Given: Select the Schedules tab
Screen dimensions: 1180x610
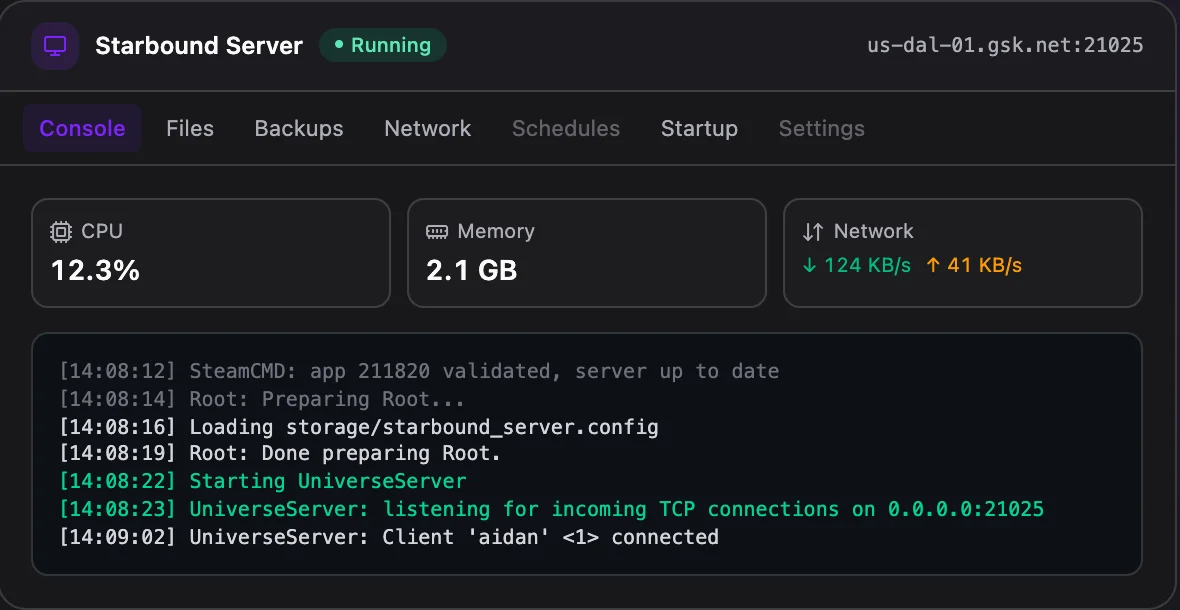Looking at the screenshot, I should (x=566, y=129).
